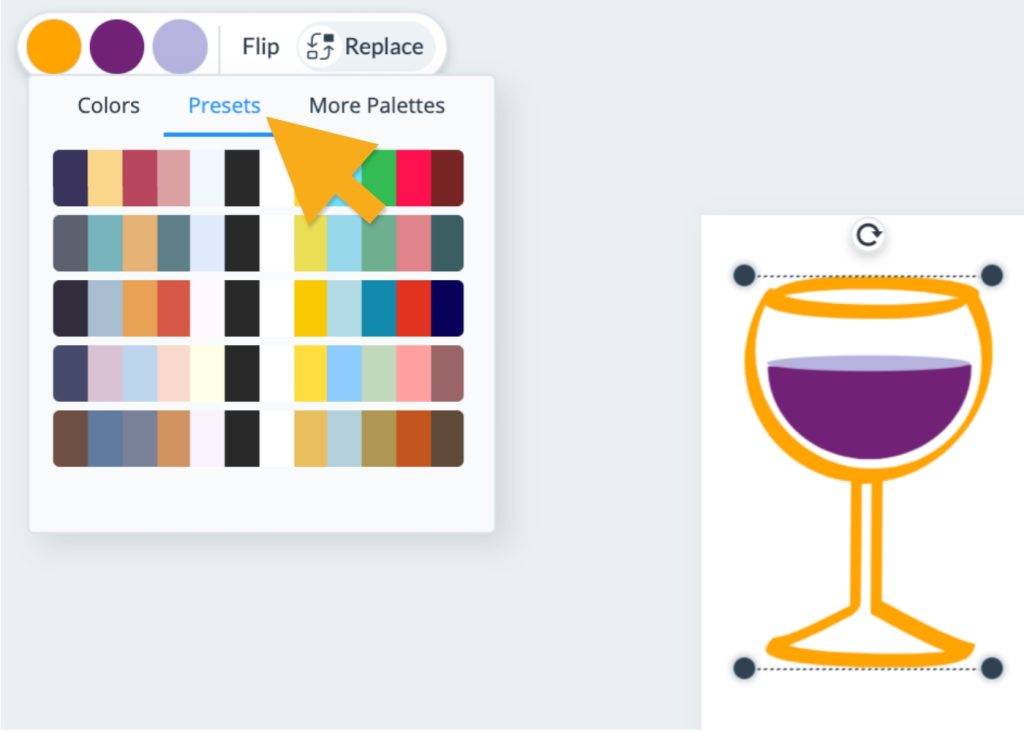Screen dimensions: 1024x731
Task: Select the Presets tab
Action: [224, 106]
